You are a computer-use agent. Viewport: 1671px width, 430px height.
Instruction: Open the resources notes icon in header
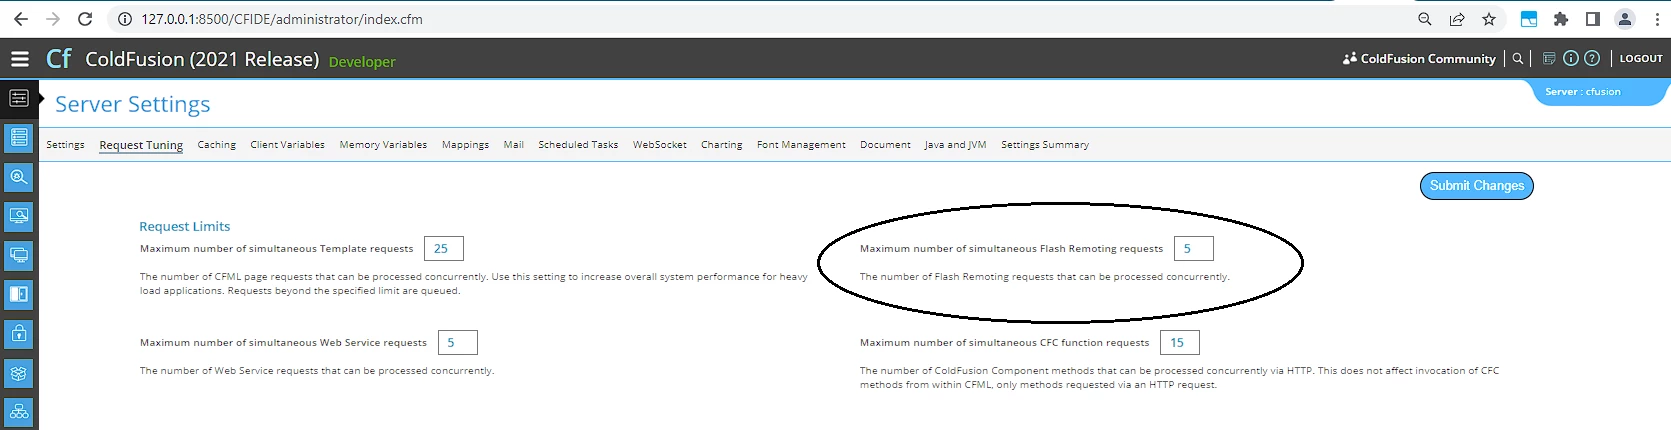[1549, 59]
